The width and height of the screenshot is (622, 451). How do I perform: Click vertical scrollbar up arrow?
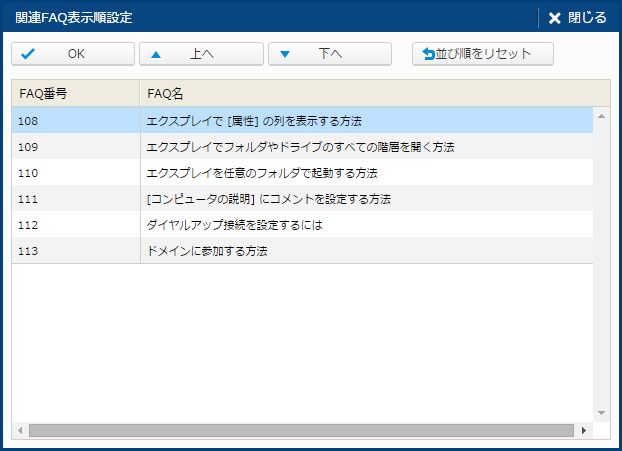(601, 116)
